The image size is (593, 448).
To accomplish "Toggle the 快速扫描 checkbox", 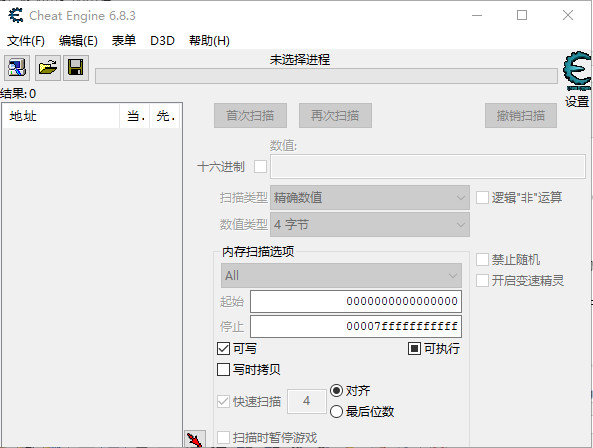I will click(x=224, y=401).
